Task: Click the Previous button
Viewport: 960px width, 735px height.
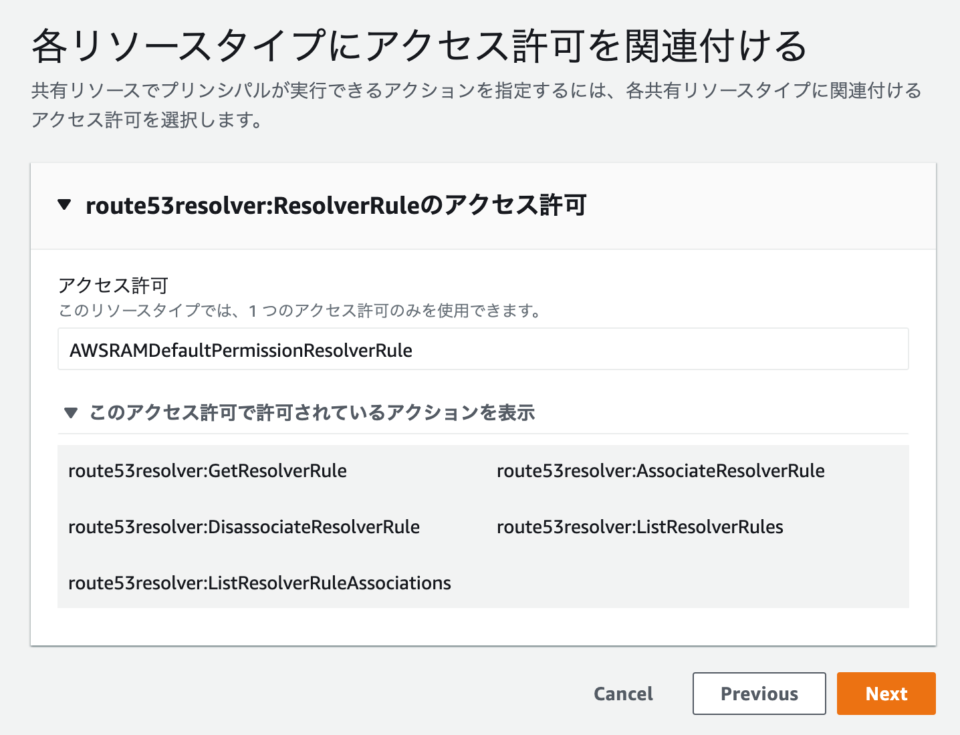Action: 759,693
